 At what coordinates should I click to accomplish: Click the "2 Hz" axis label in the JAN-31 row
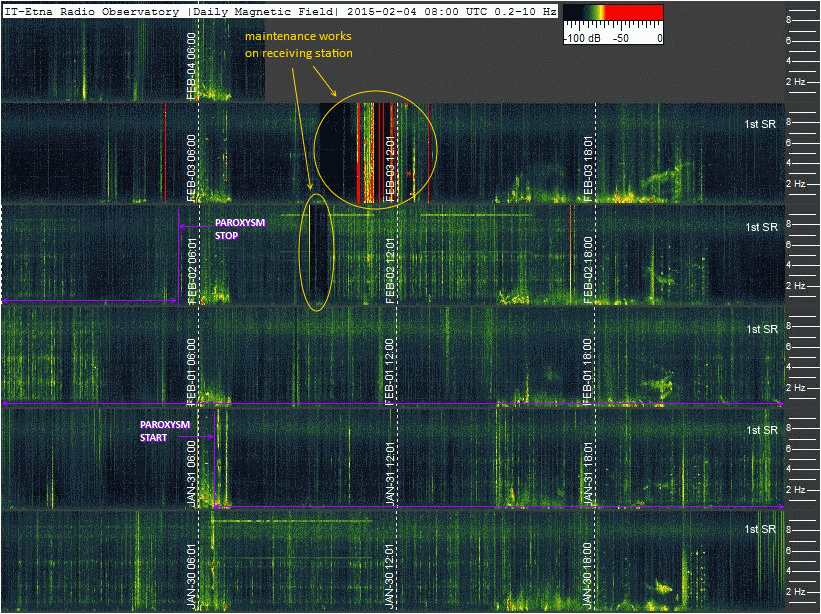click(795, 490)
